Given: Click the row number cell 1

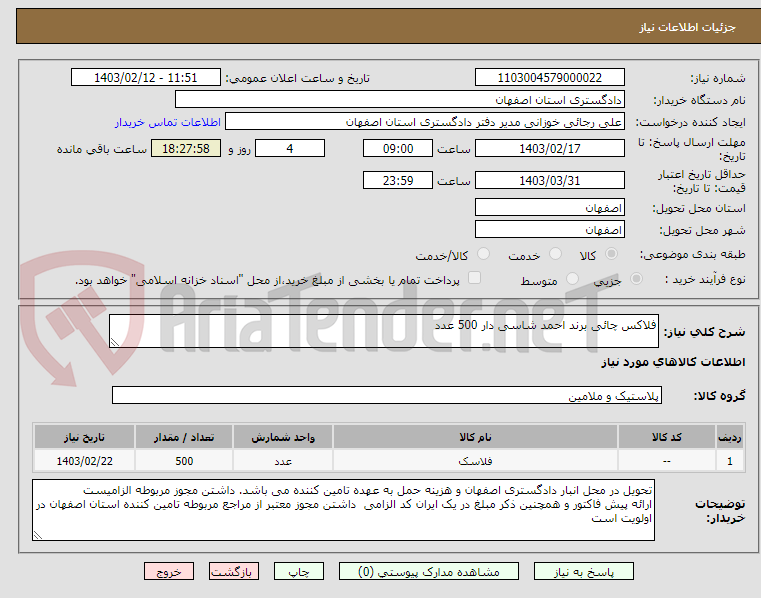Looking at the screenshot, I should 729,461.
